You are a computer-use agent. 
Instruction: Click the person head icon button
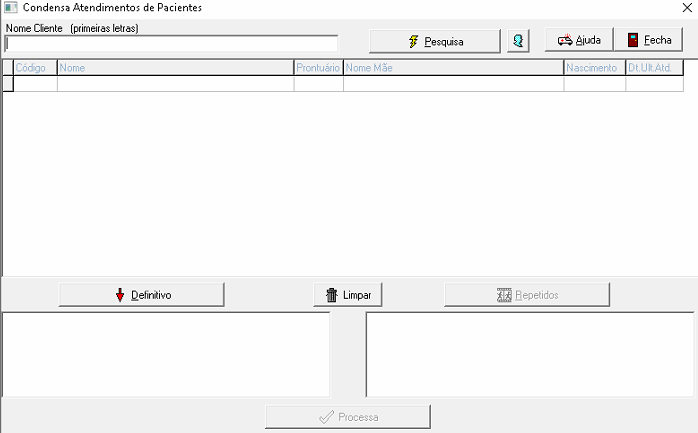[518, 41]
